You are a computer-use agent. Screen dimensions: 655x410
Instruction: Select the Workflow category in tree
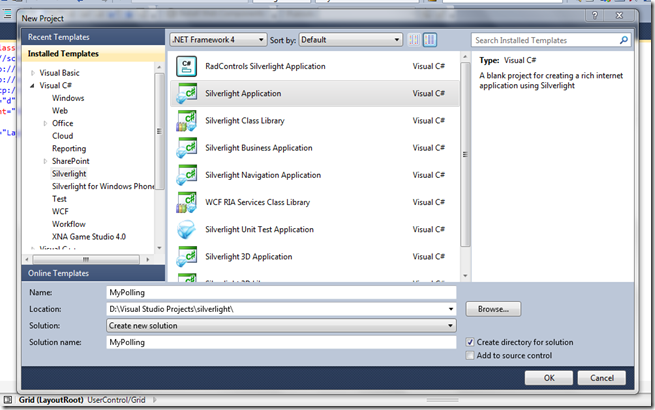point(69,224)
